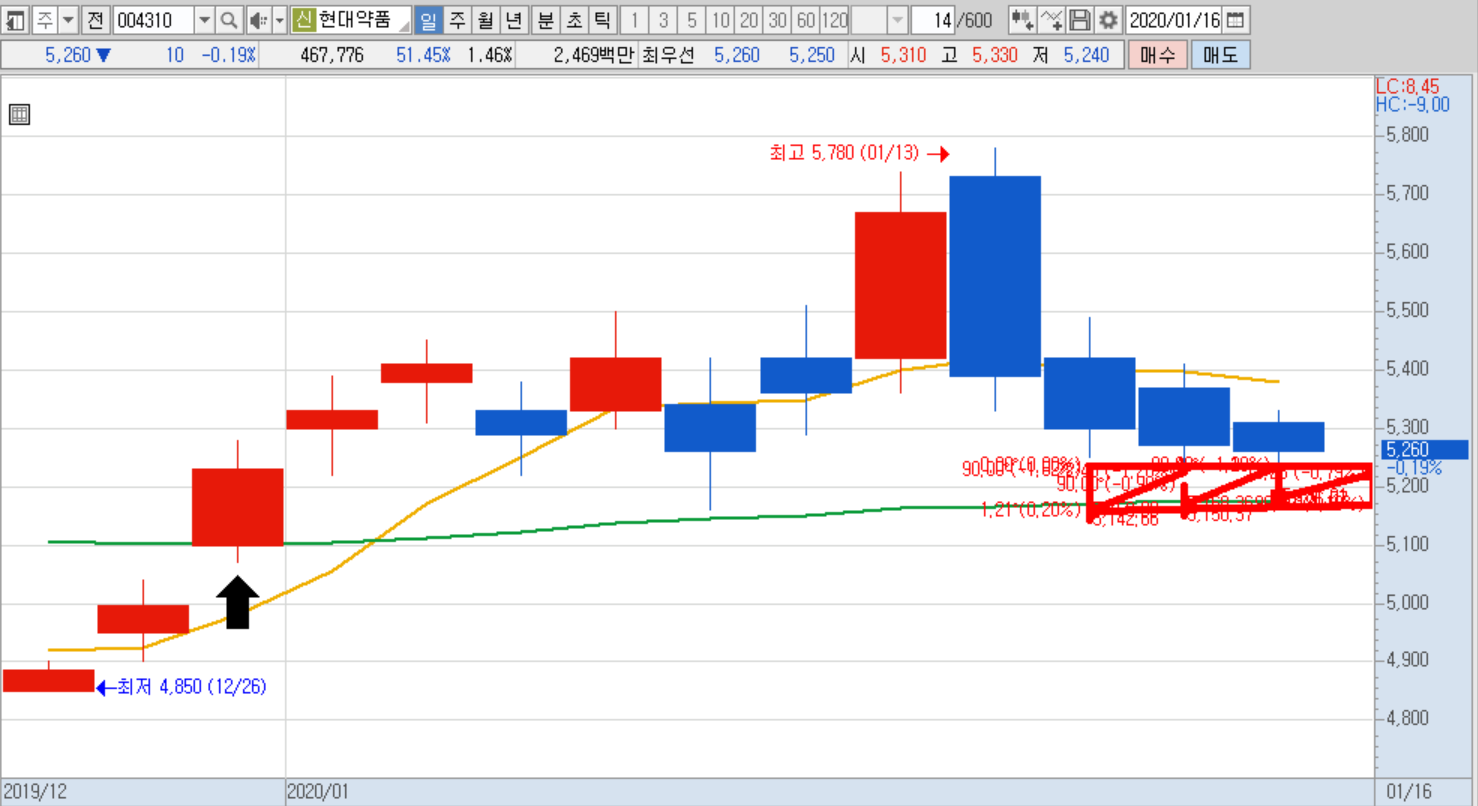
Task: Click the large blue 01/13 candle body
Action: (x=995, y=276)
